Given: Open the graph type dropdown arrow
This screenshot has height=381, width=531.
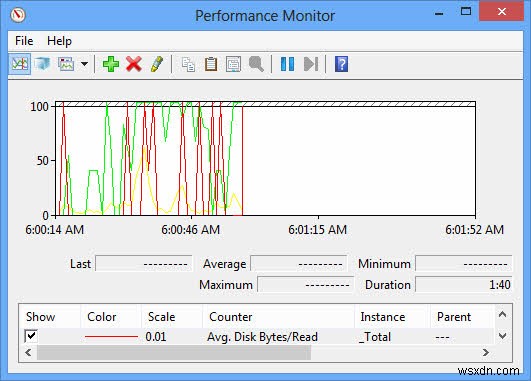Looking at the screenshot, I should click(x=84, y=64).
